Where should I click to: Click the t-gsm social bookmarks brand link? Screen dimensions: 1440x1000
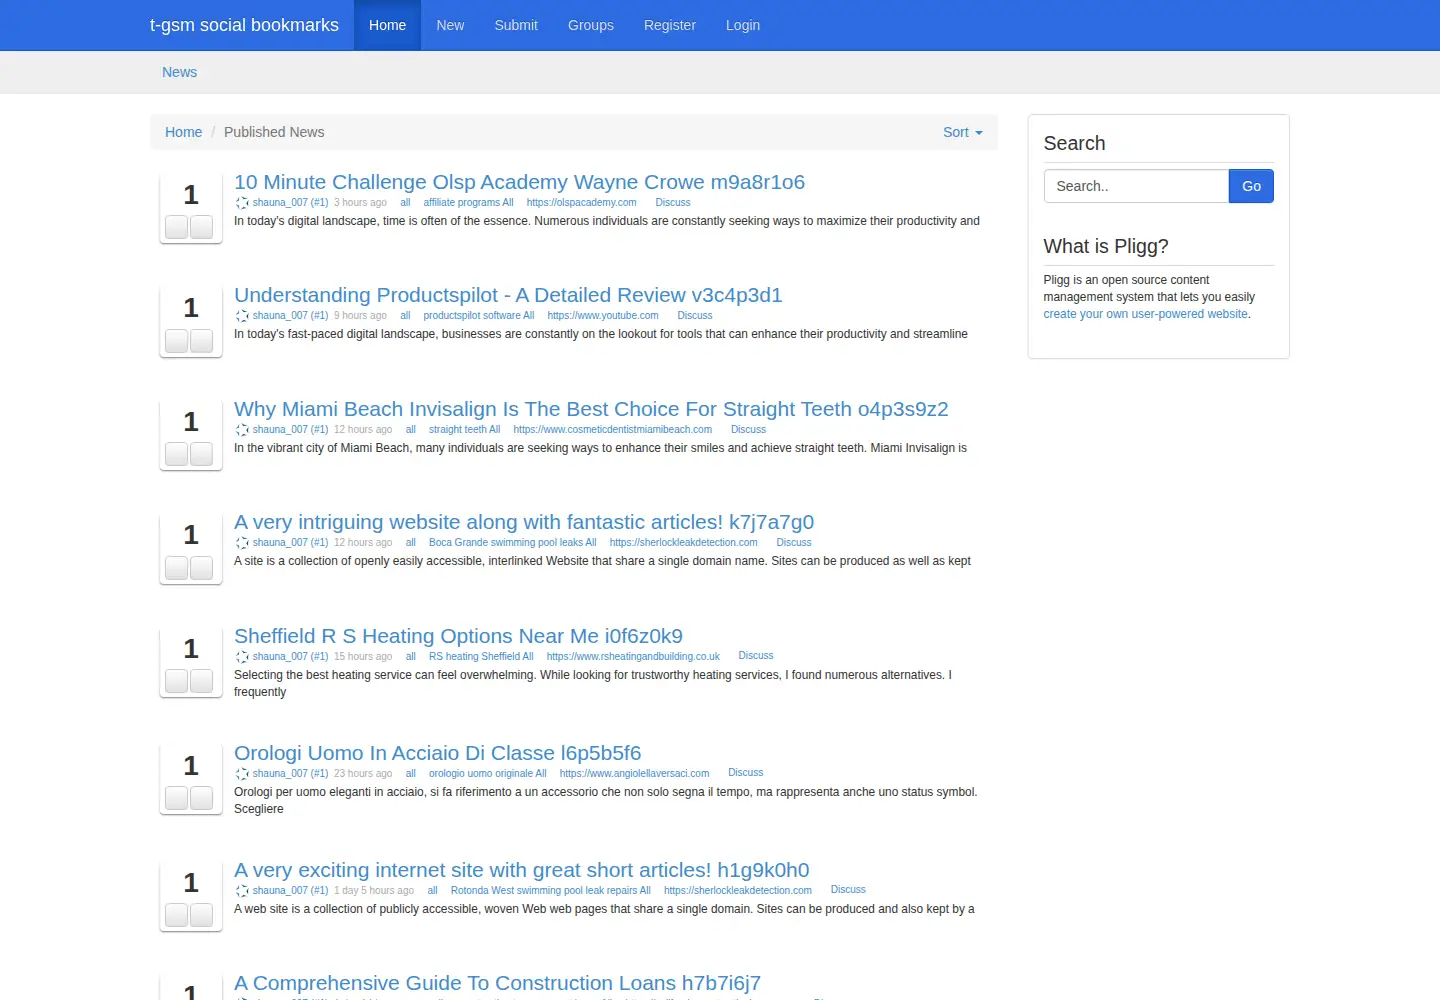(244, 25)
